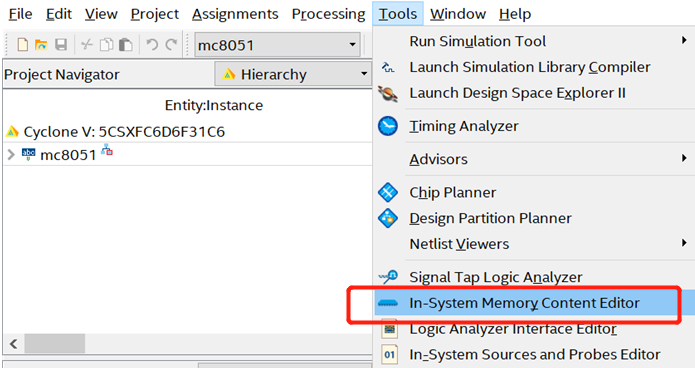Image resolution: width=695 pixels, height=368 pixels.
Task: Click the New File toolbar icon
Action: pos(23,45)
